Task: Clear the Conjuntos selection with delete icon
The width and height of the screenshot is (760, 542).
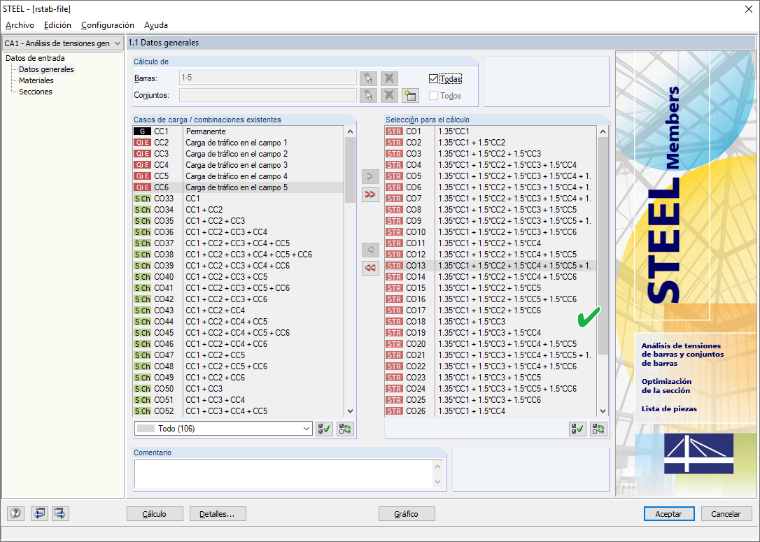Action: click(x=389, y=95)
